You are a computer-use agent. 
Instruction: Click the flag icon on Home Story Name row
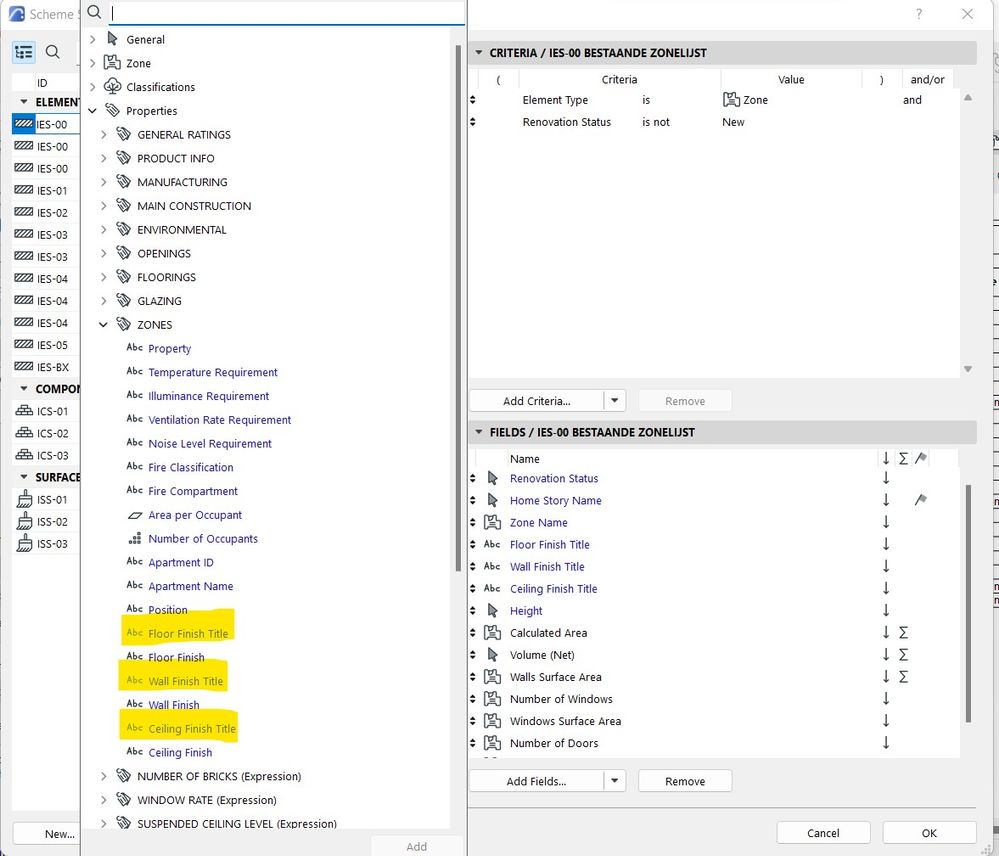pyautogui.click(x=921, y=500)
